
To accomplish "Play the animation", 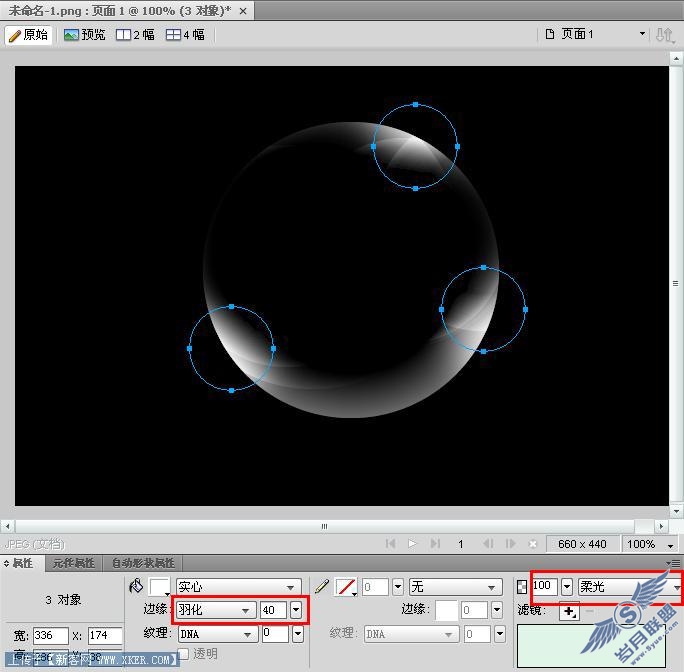I will point(412,544).
